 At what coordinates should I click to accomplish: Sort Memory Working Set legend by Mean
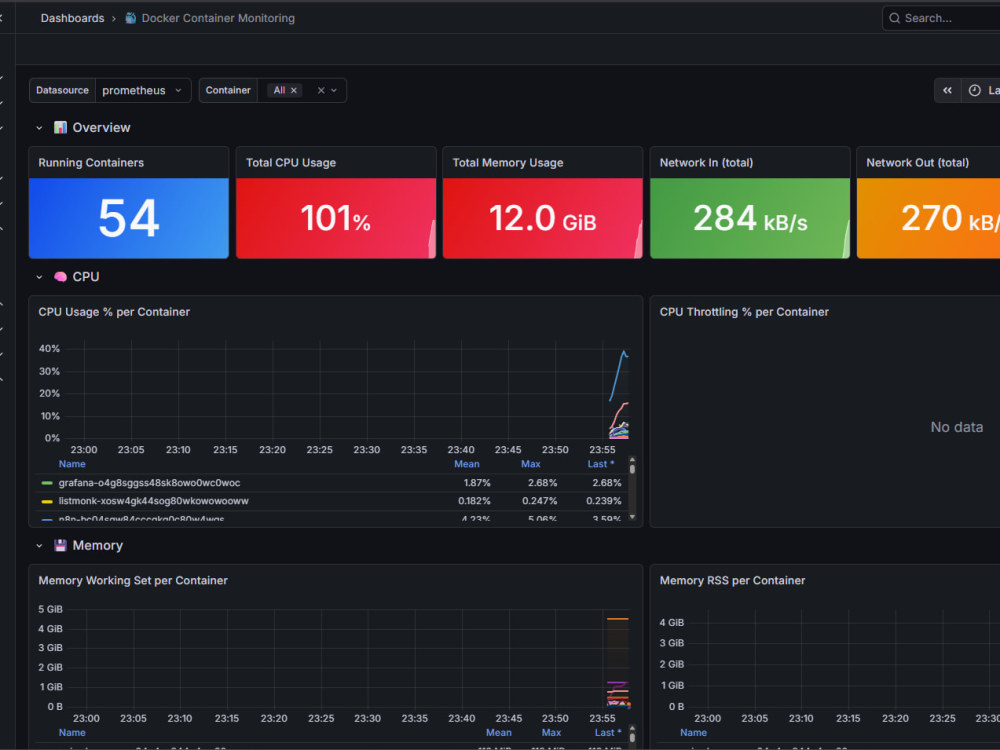499,733
